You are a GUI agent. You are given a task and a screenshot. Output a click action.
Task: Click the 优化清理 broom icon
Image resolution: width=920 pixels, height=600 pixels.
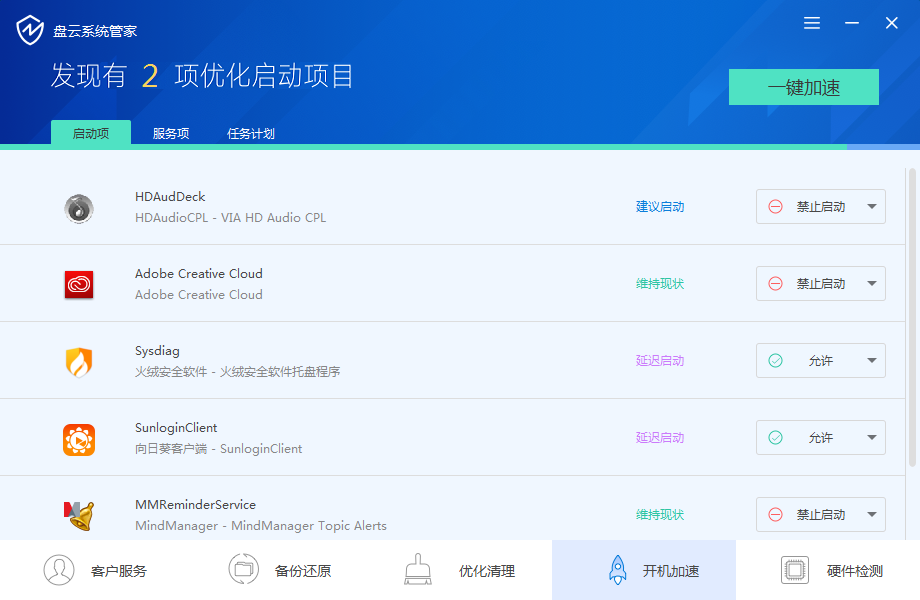[x=418, y=569]
